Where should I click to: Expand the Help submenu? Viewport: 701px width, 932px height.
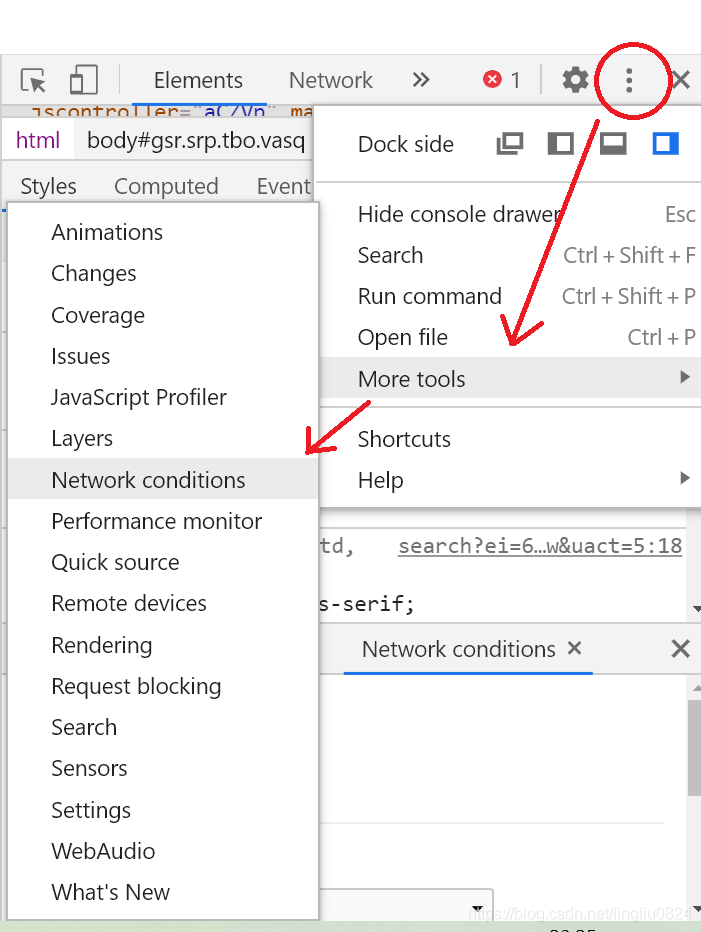[510, 480]
